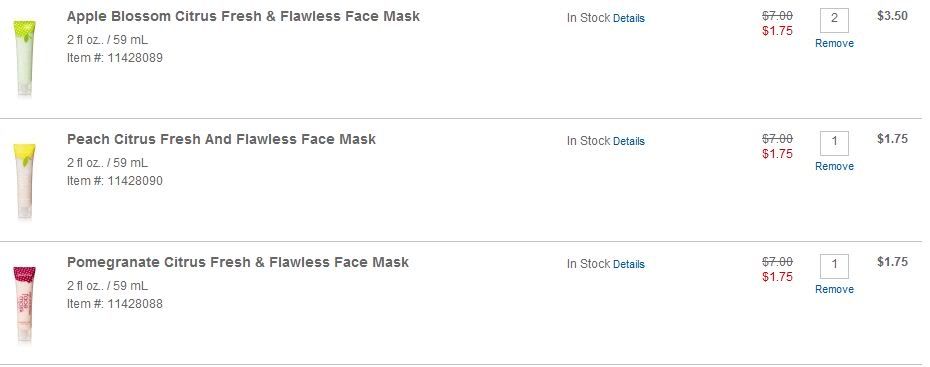Open Apple Blossom Citrus Fresh & Flawless title
Screen dimensions: 930x367
(x=243, y=17)
